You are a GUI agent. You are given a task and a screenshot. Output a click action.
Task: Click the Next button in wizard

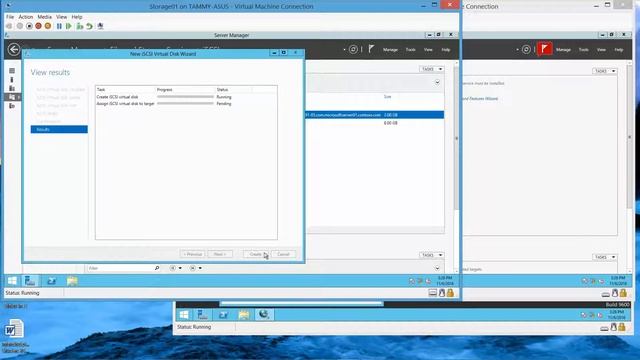click(220, 254)
